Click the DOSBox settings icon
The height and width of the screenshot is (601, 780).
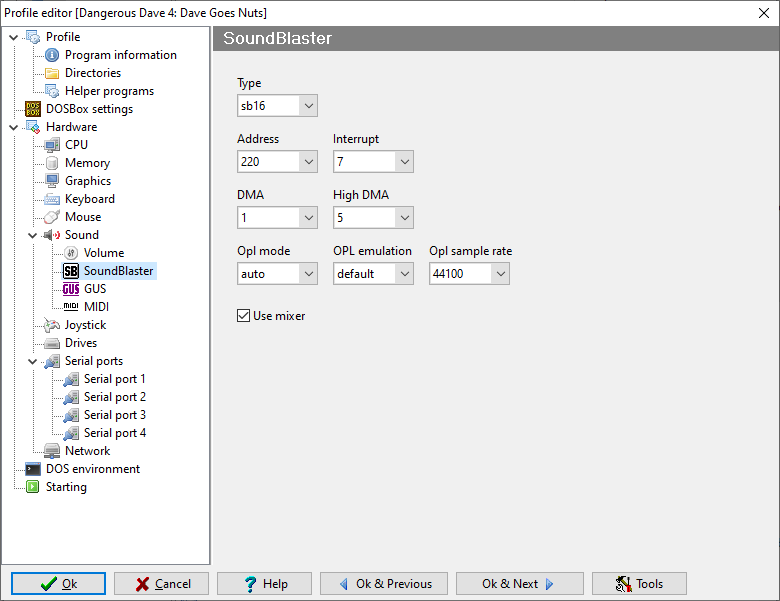[33, 109]
